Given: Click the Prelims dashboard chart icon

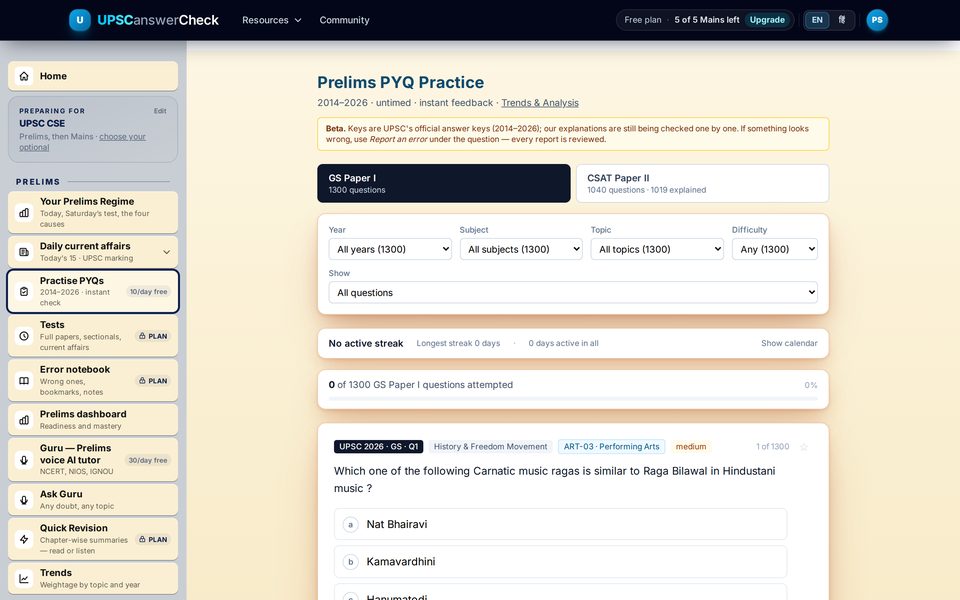Looking at the screenshot, I should (x=24, y=419).
